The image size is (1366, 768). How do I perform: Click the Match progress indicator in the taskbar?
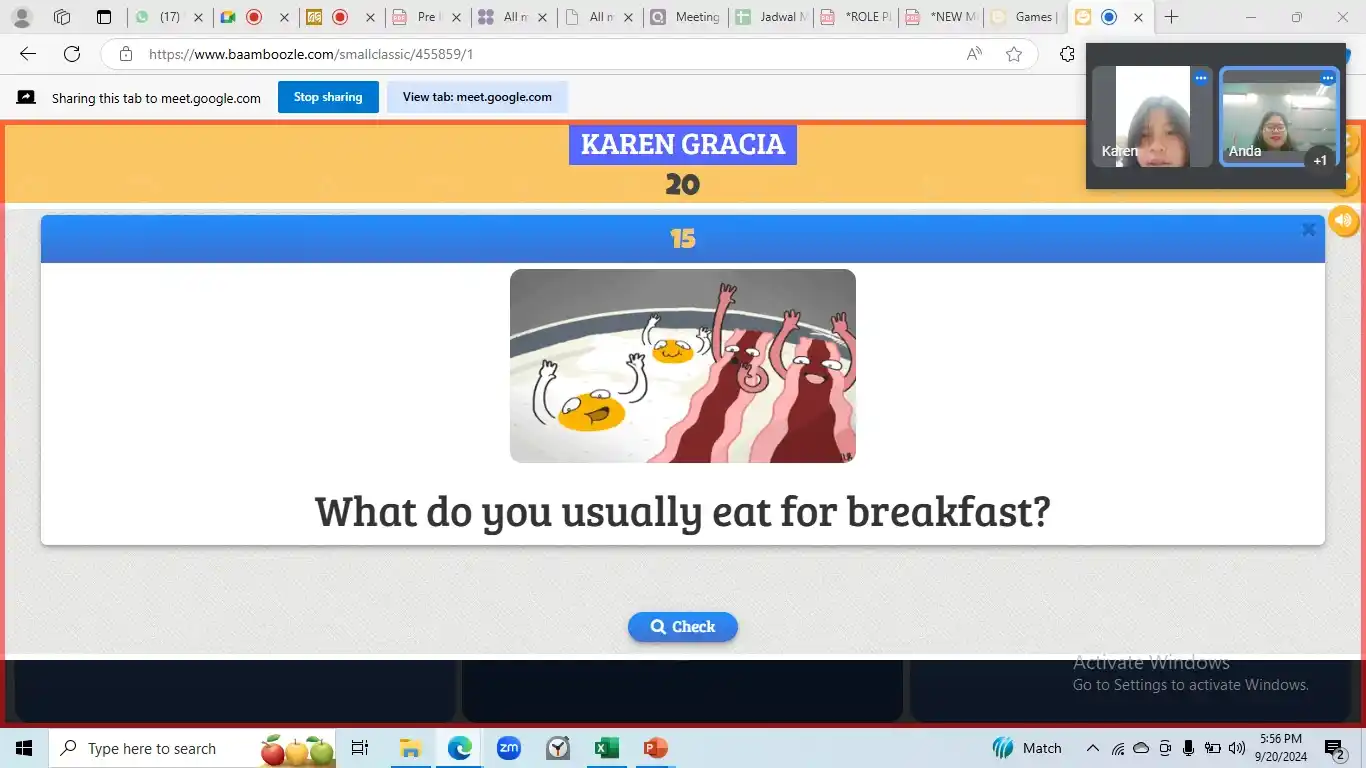pos(1027,748)
